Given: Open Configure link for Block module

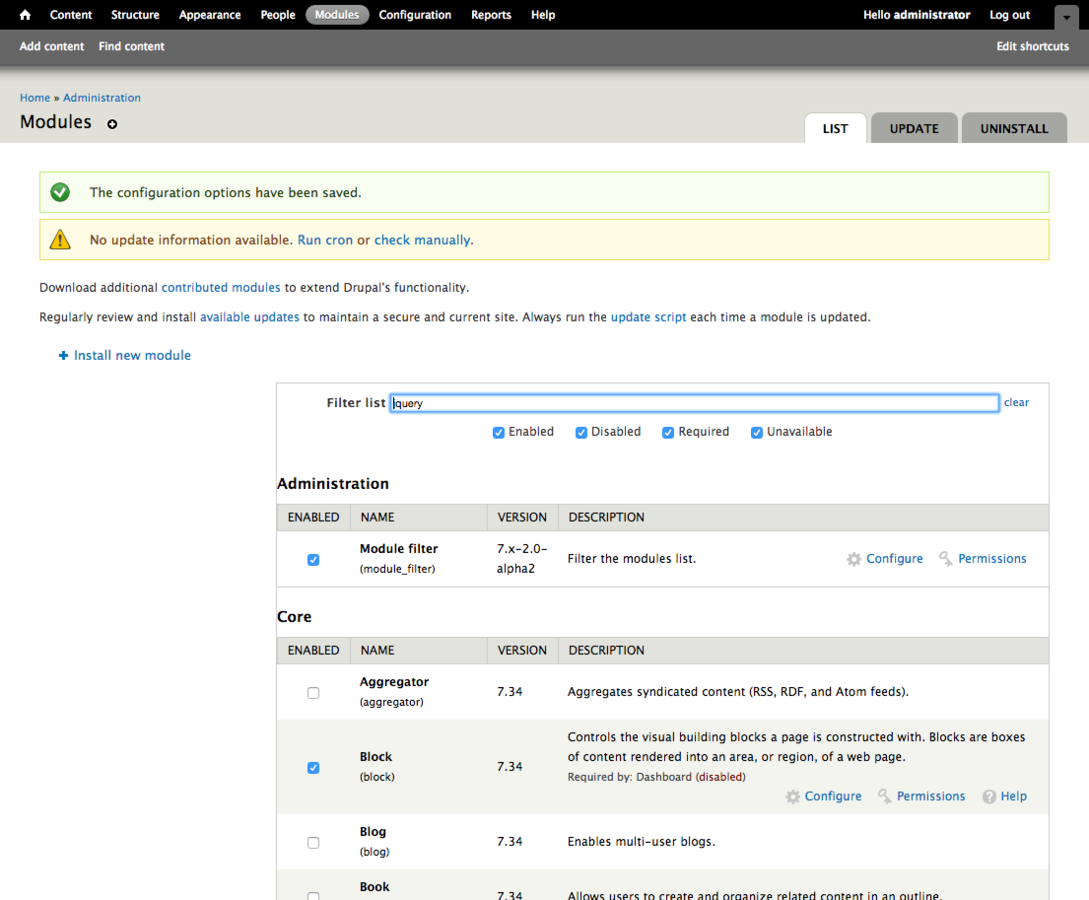Looking at the screenshot, I should [833, 797].
